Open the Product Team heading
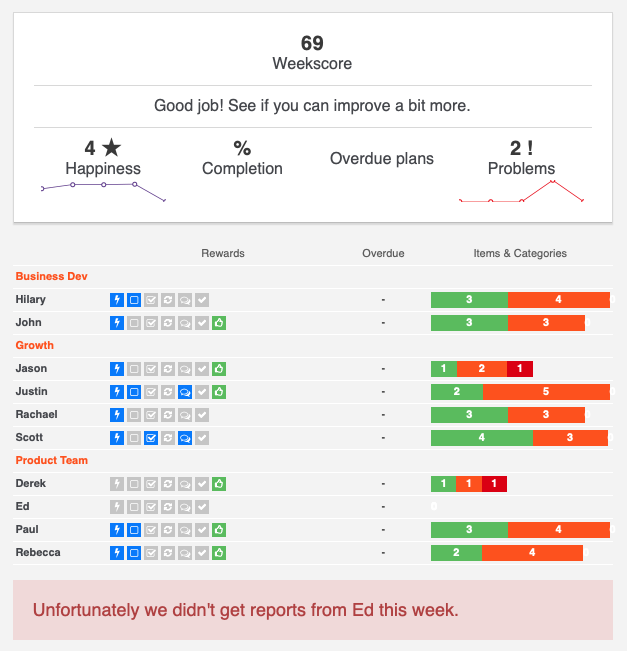The height and width of the screenshot is (651, 627). click(51, 460)
